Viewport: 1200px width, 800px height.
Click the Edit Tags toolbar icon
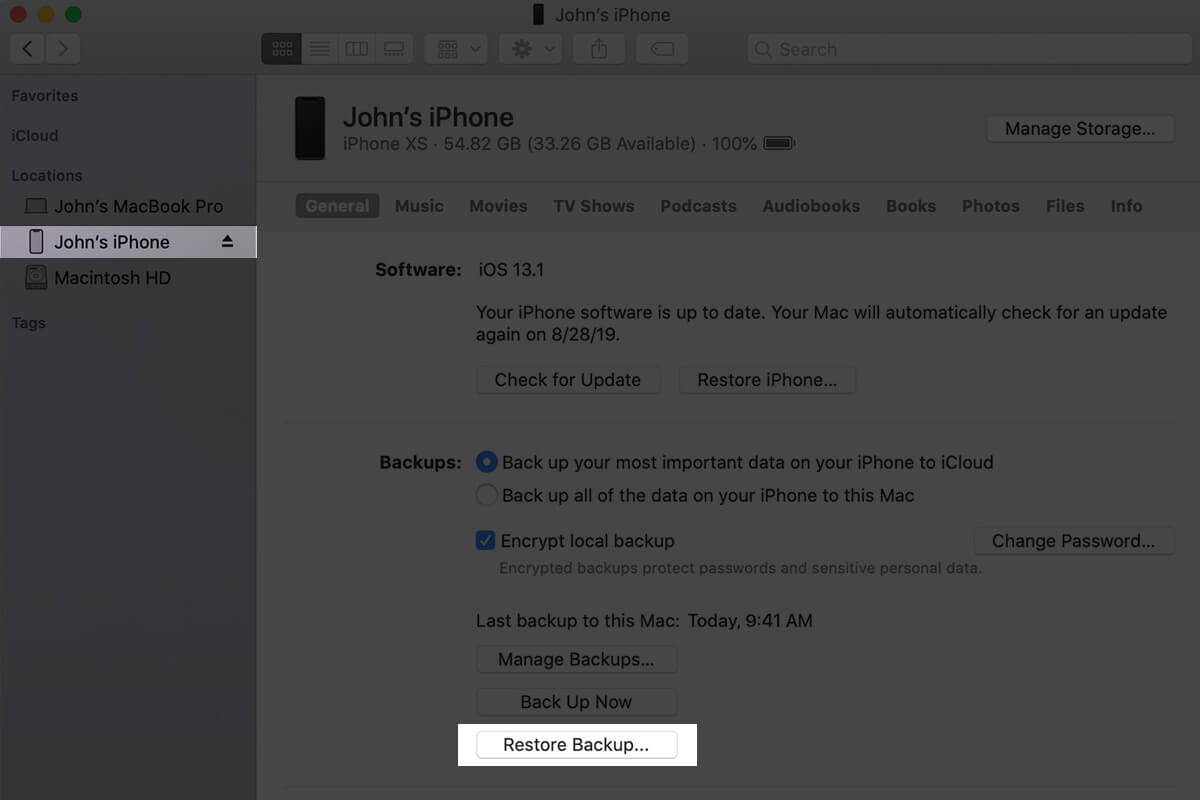click(x=661, y=49)
